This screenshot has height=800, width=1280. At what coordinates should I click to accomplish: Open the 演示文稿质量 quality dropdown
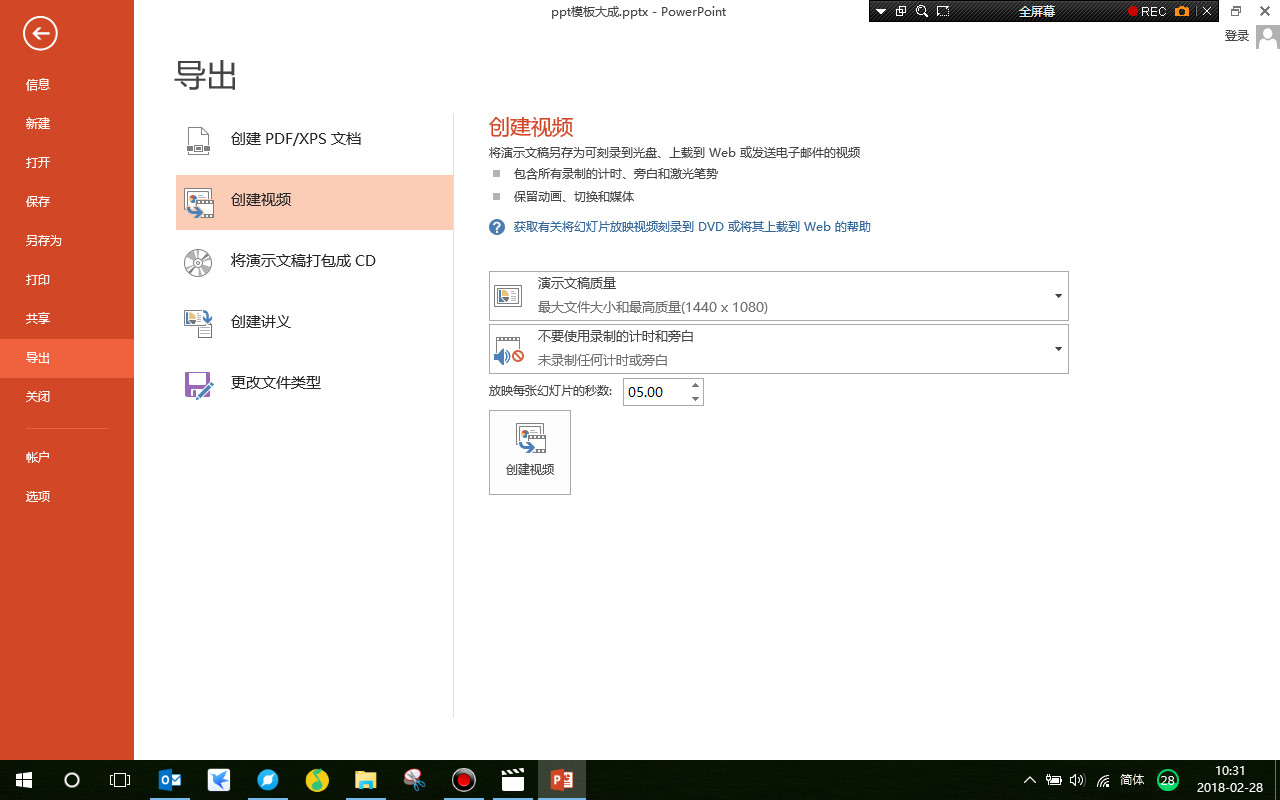pos(1057,296)
